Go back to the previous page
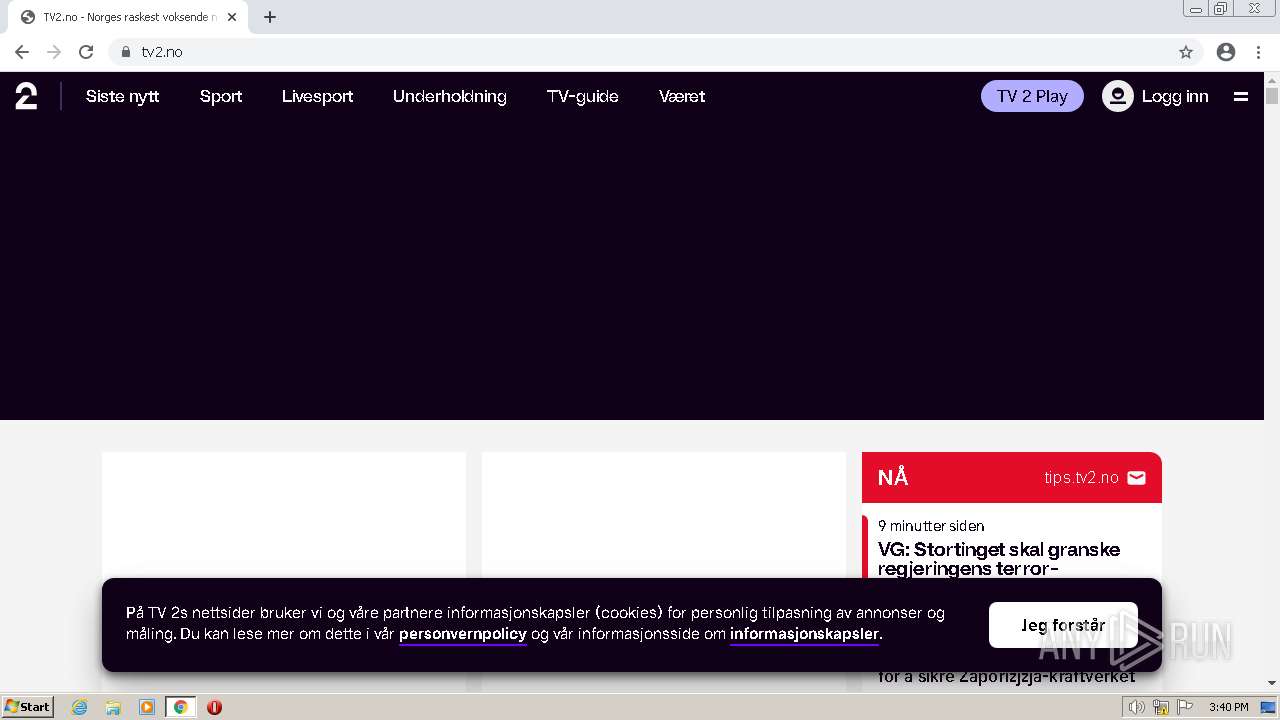This screenshot has height=720, width=1280. click(x=22, y=52)
